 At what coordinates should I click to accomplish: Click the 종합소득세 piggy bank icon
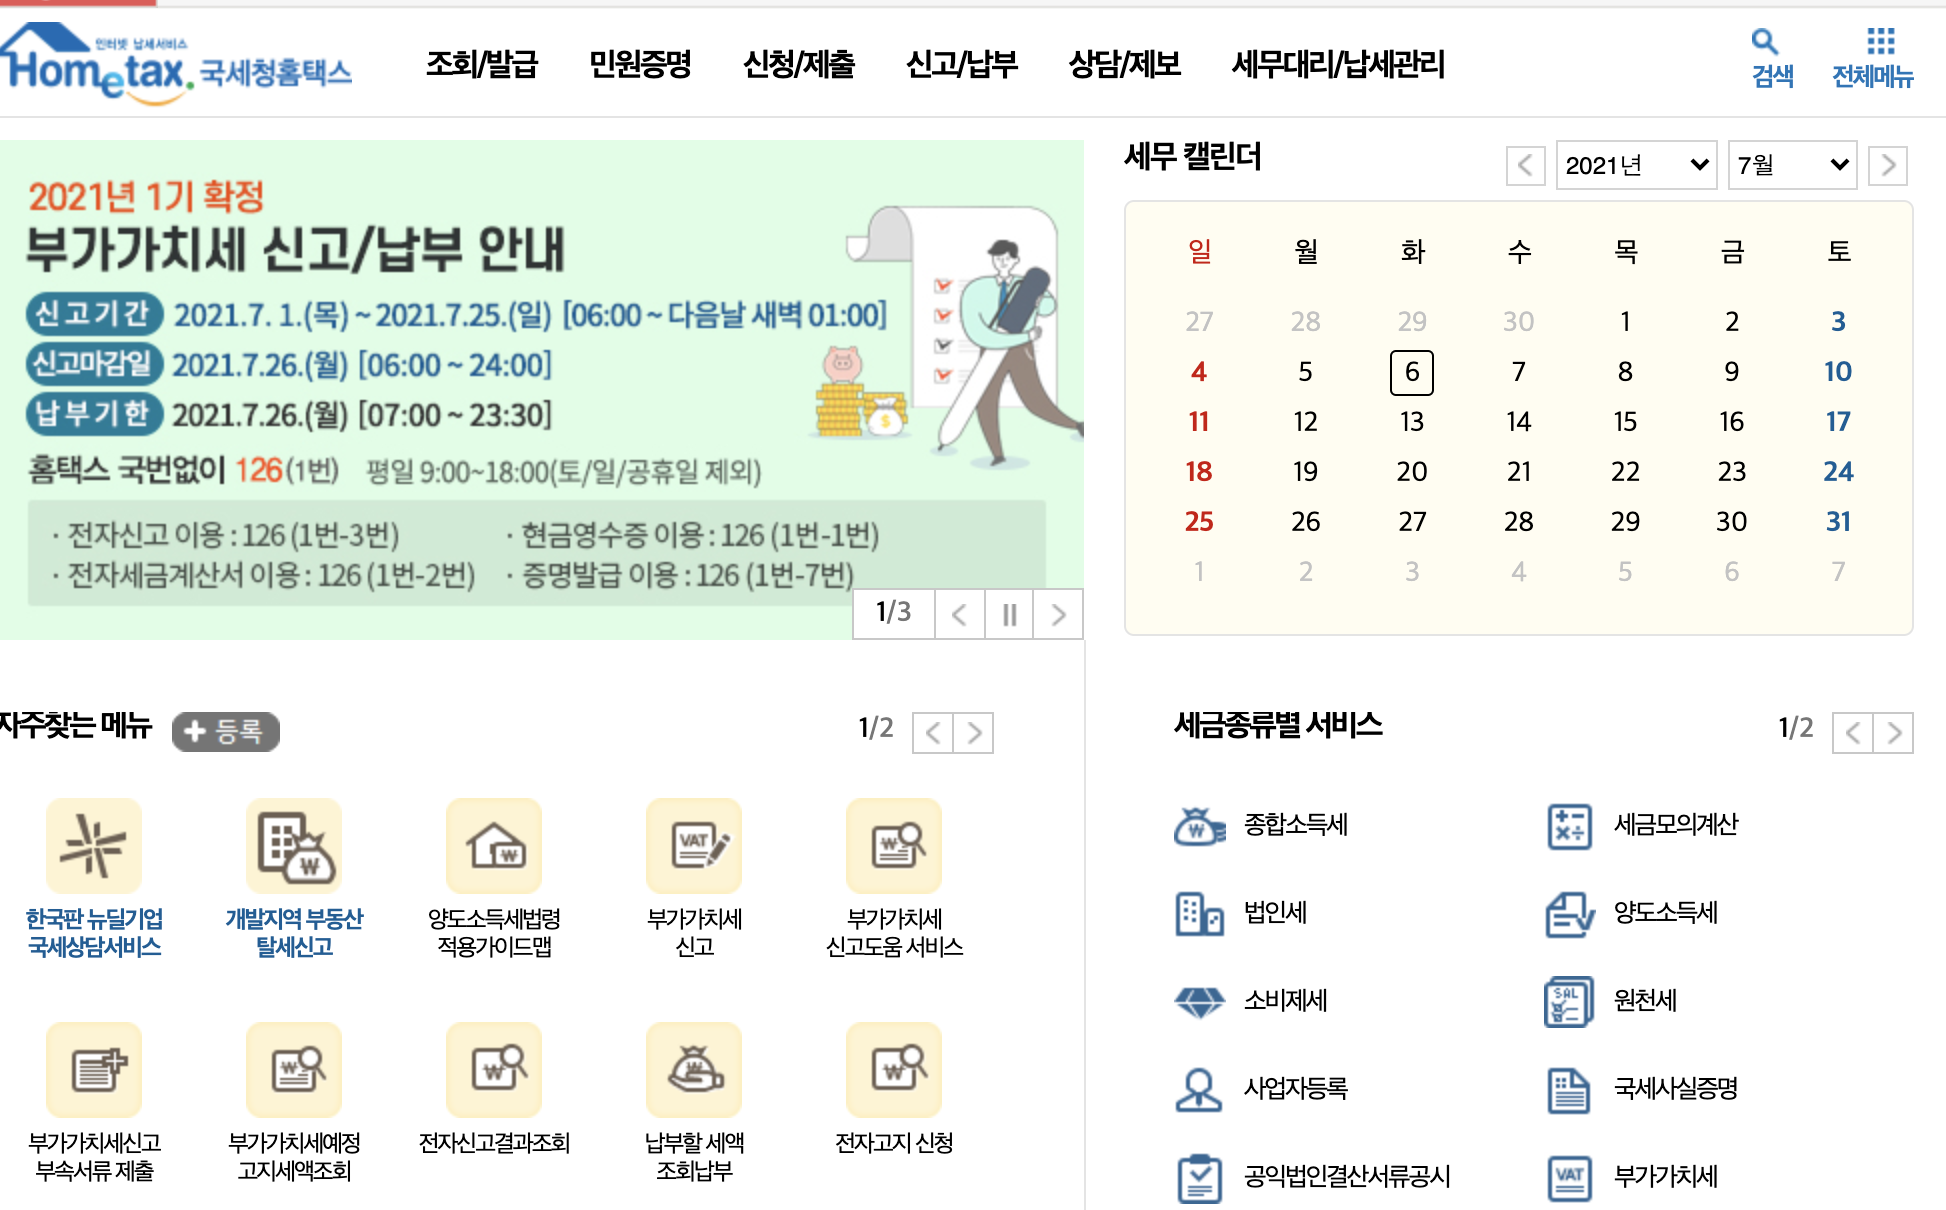coord(1199,826)
